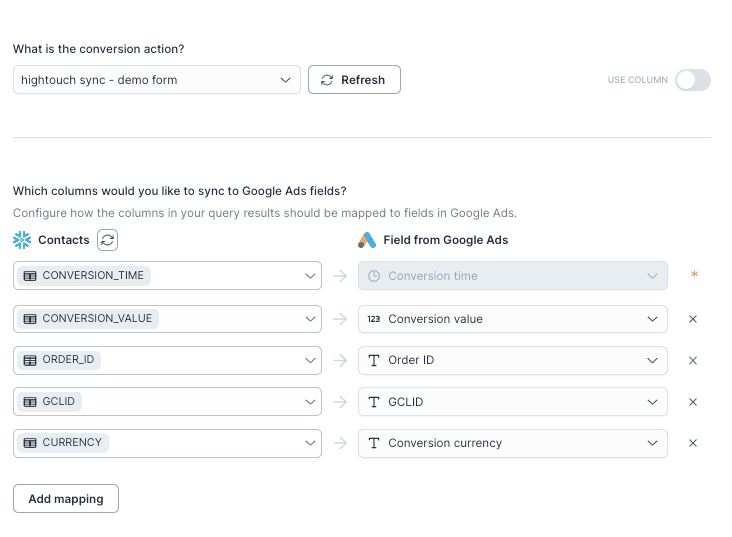Click the Refresh button
The image size is (732, 537).
click(354, 80)
